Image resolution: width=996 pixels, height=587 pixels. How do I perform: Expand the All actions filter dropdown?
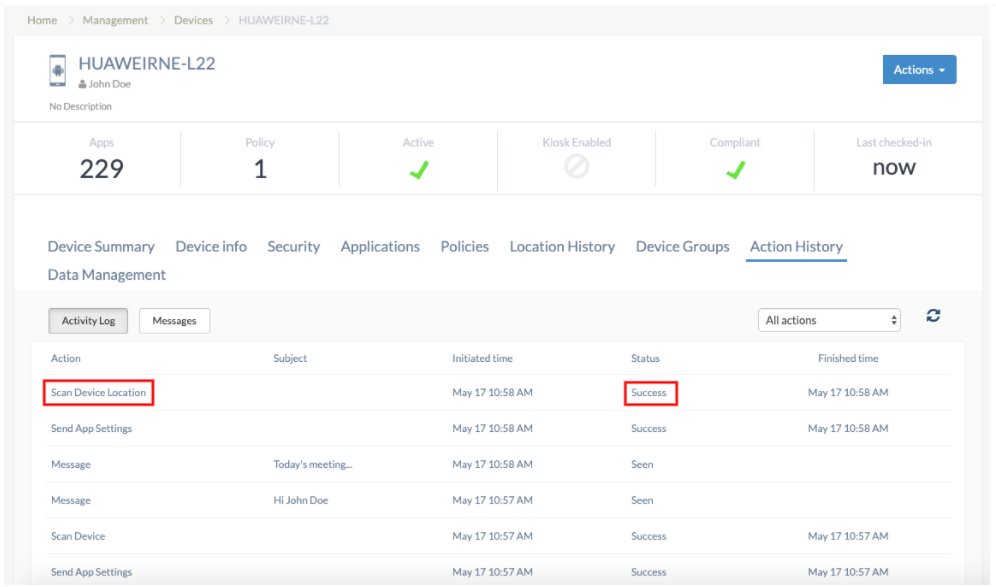point(829,320)
